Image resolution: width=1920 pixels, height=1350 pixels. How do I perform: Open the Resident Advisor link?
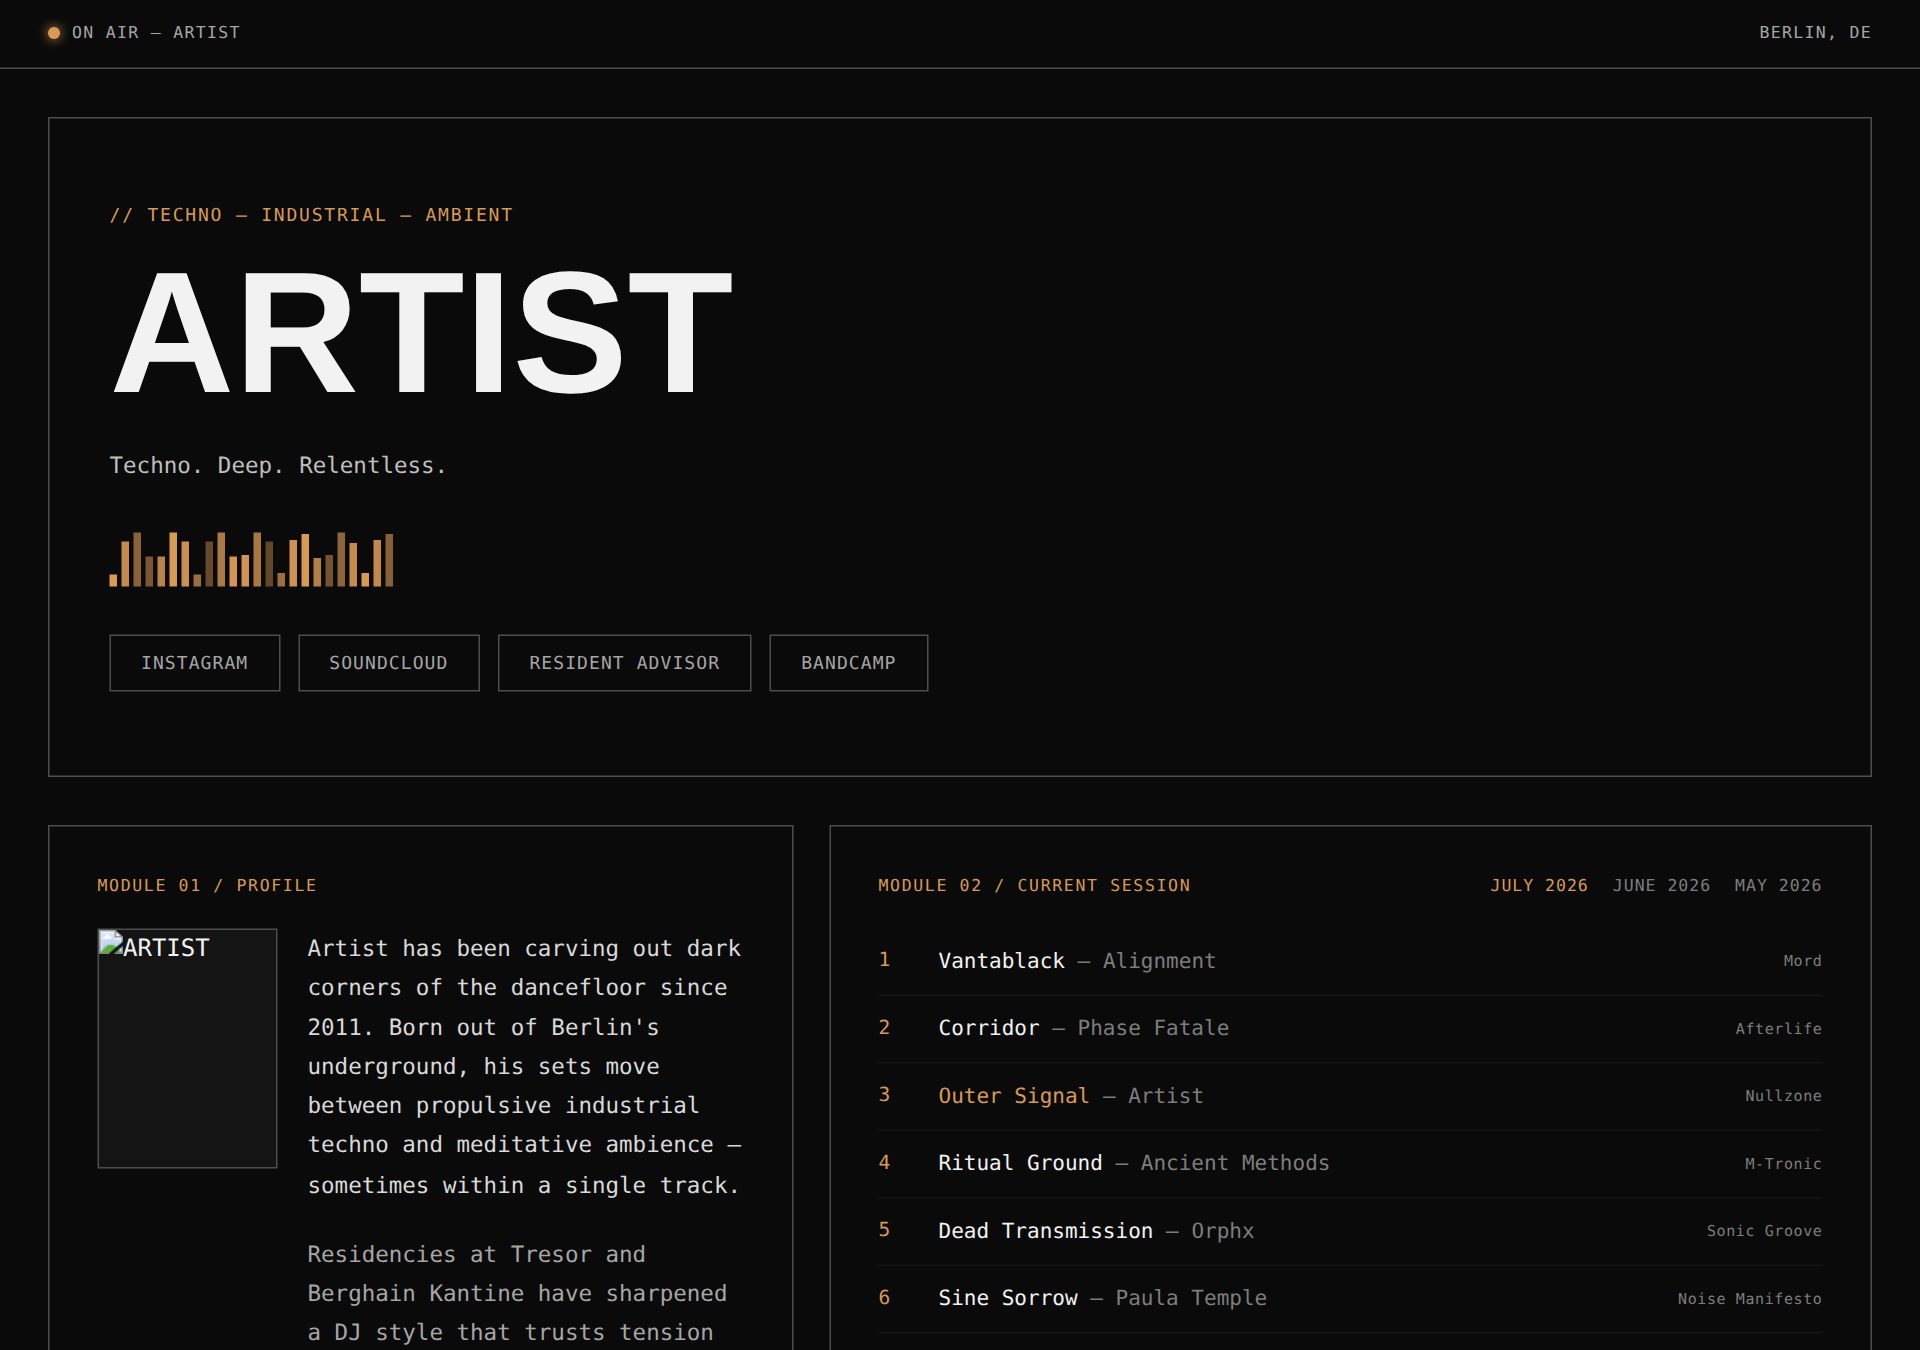coord(624,663)
